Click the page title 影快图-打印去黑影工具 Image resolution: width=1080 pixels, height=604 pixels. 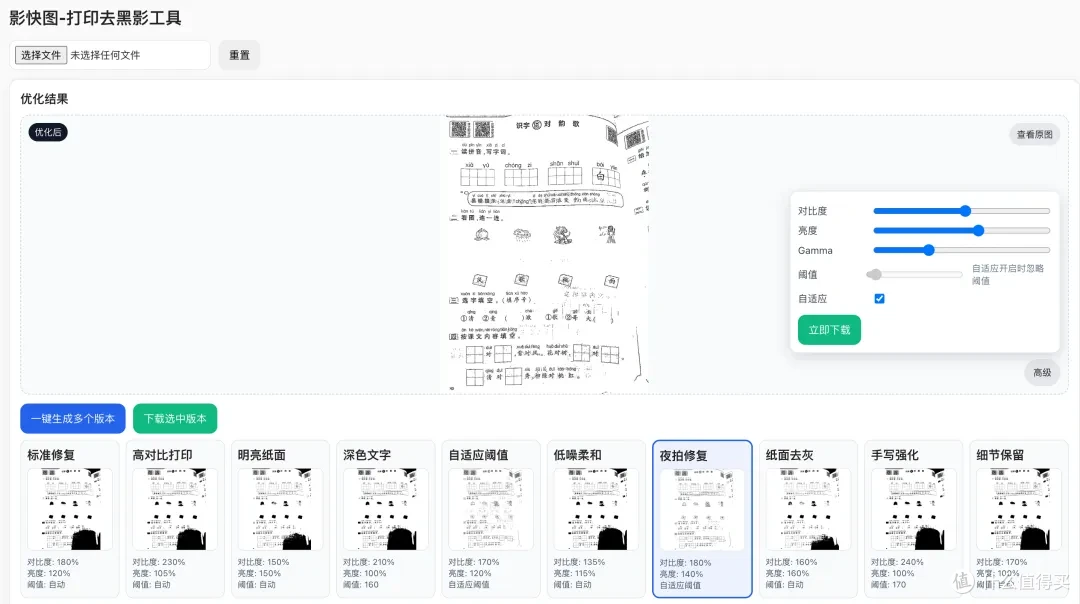click(x=95, y=18)
